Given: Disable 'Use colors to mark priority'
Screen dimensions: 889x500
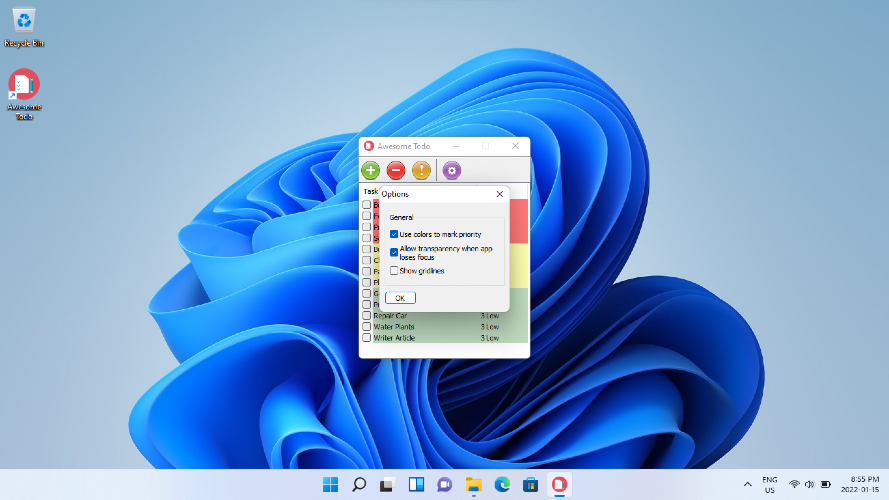Looking at the screenshot, I should click(x=394, y=234).
